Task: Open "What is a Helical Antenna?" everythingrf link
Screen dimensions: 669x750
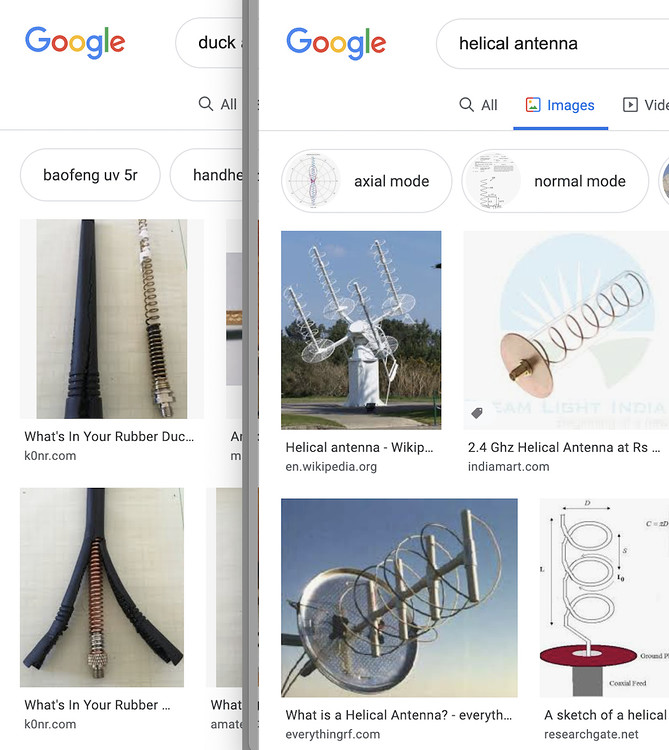Action: (399, 715)
